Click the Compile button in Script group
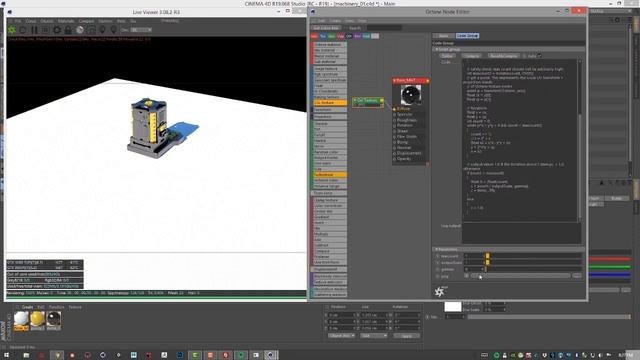The width and height of the screenshot is (640, 360). click(x=471, y=56)
